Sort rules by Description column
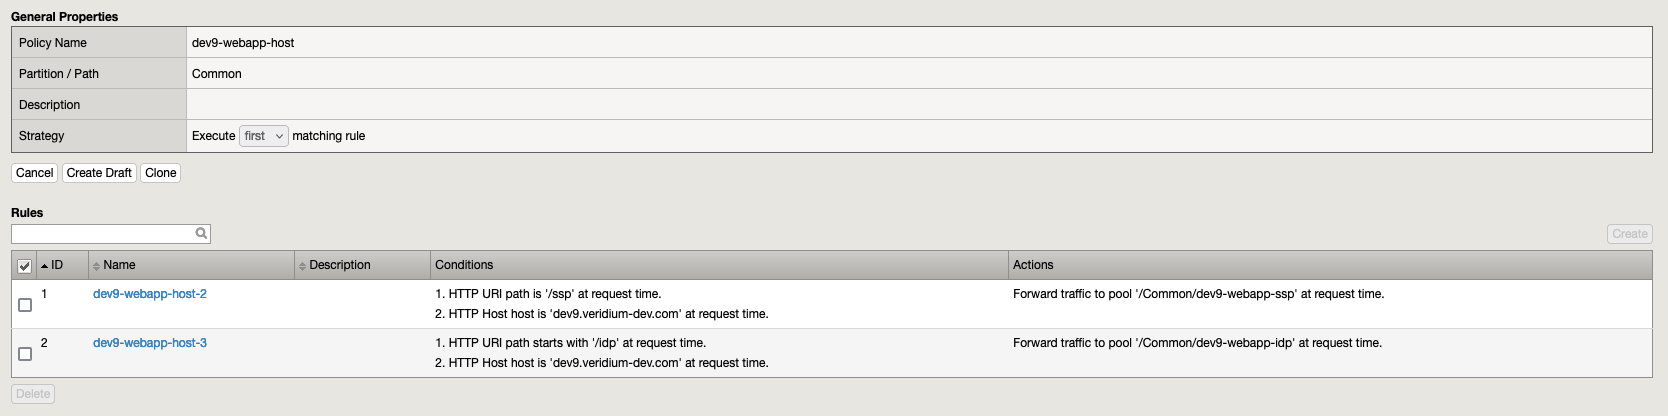 [x=339, y=265]
